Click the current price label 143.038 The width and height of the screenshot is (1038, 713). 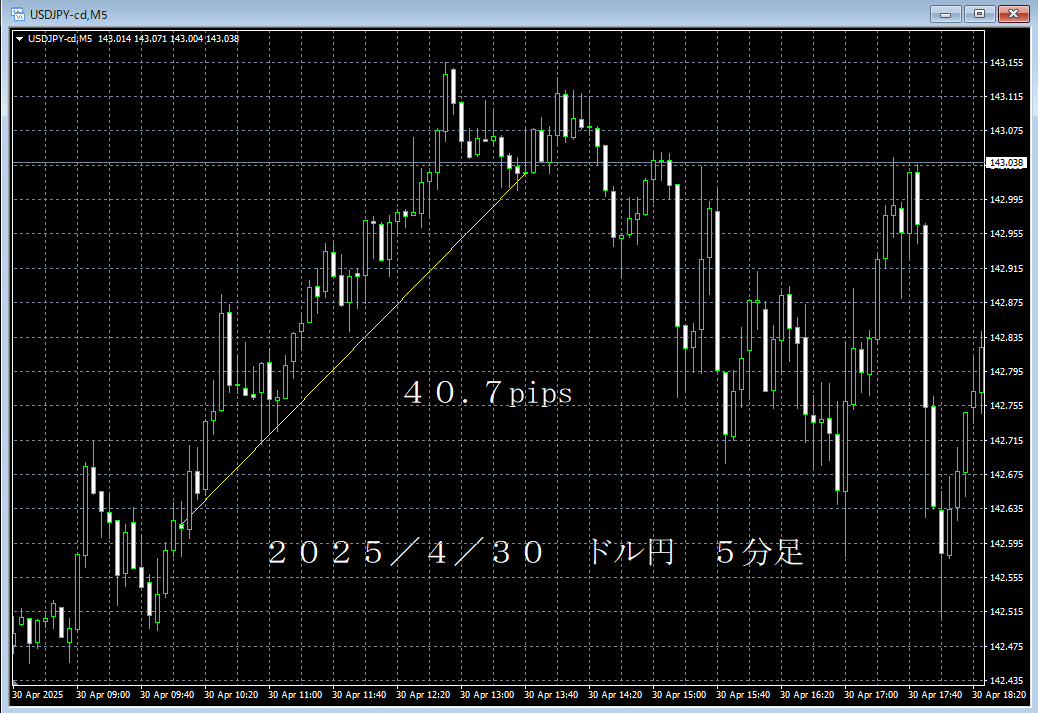click(1006, 162)
